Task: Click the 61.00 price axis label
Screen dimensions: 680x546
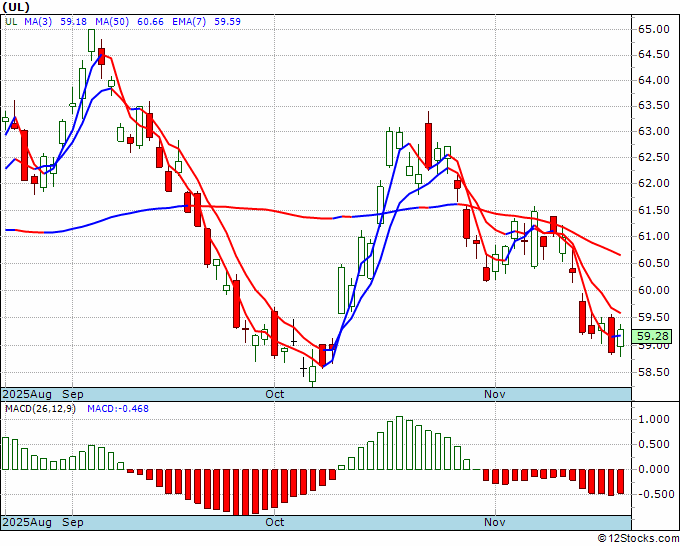Action: [x=654, y=237]
